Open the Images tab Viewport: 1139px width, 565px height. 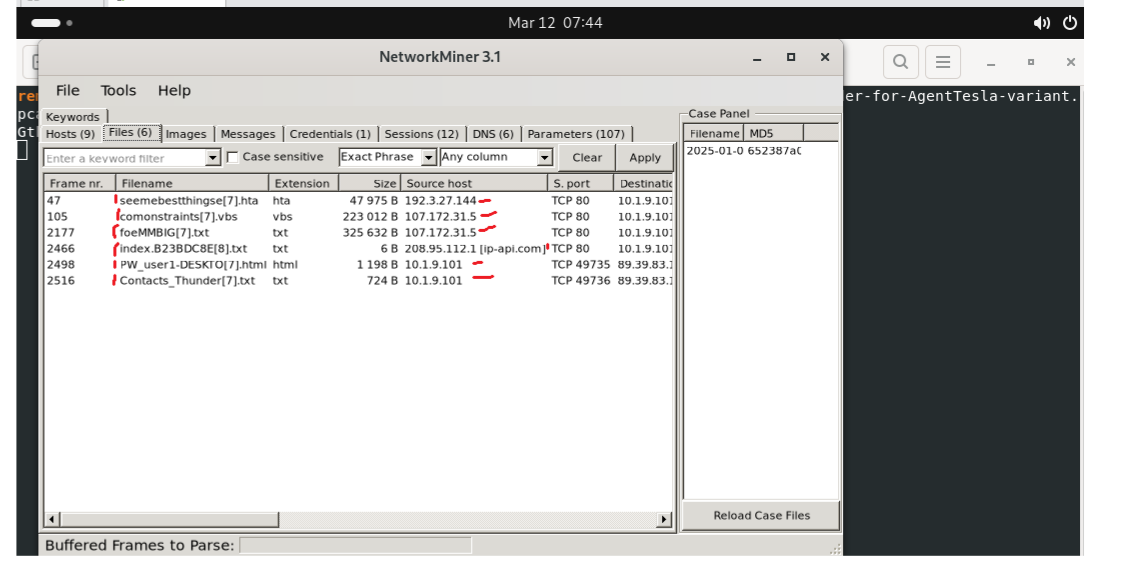click(186, 134)
